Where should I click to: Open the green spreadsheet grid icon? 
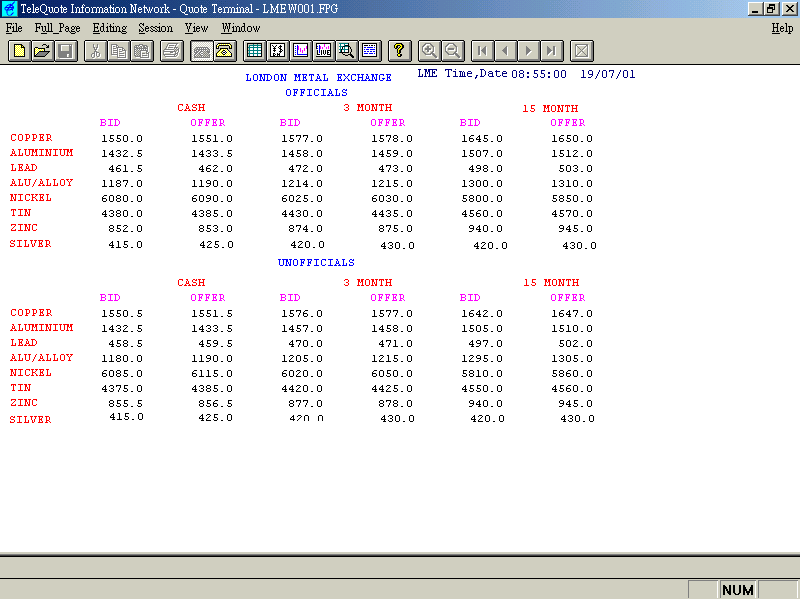point(254,51)
